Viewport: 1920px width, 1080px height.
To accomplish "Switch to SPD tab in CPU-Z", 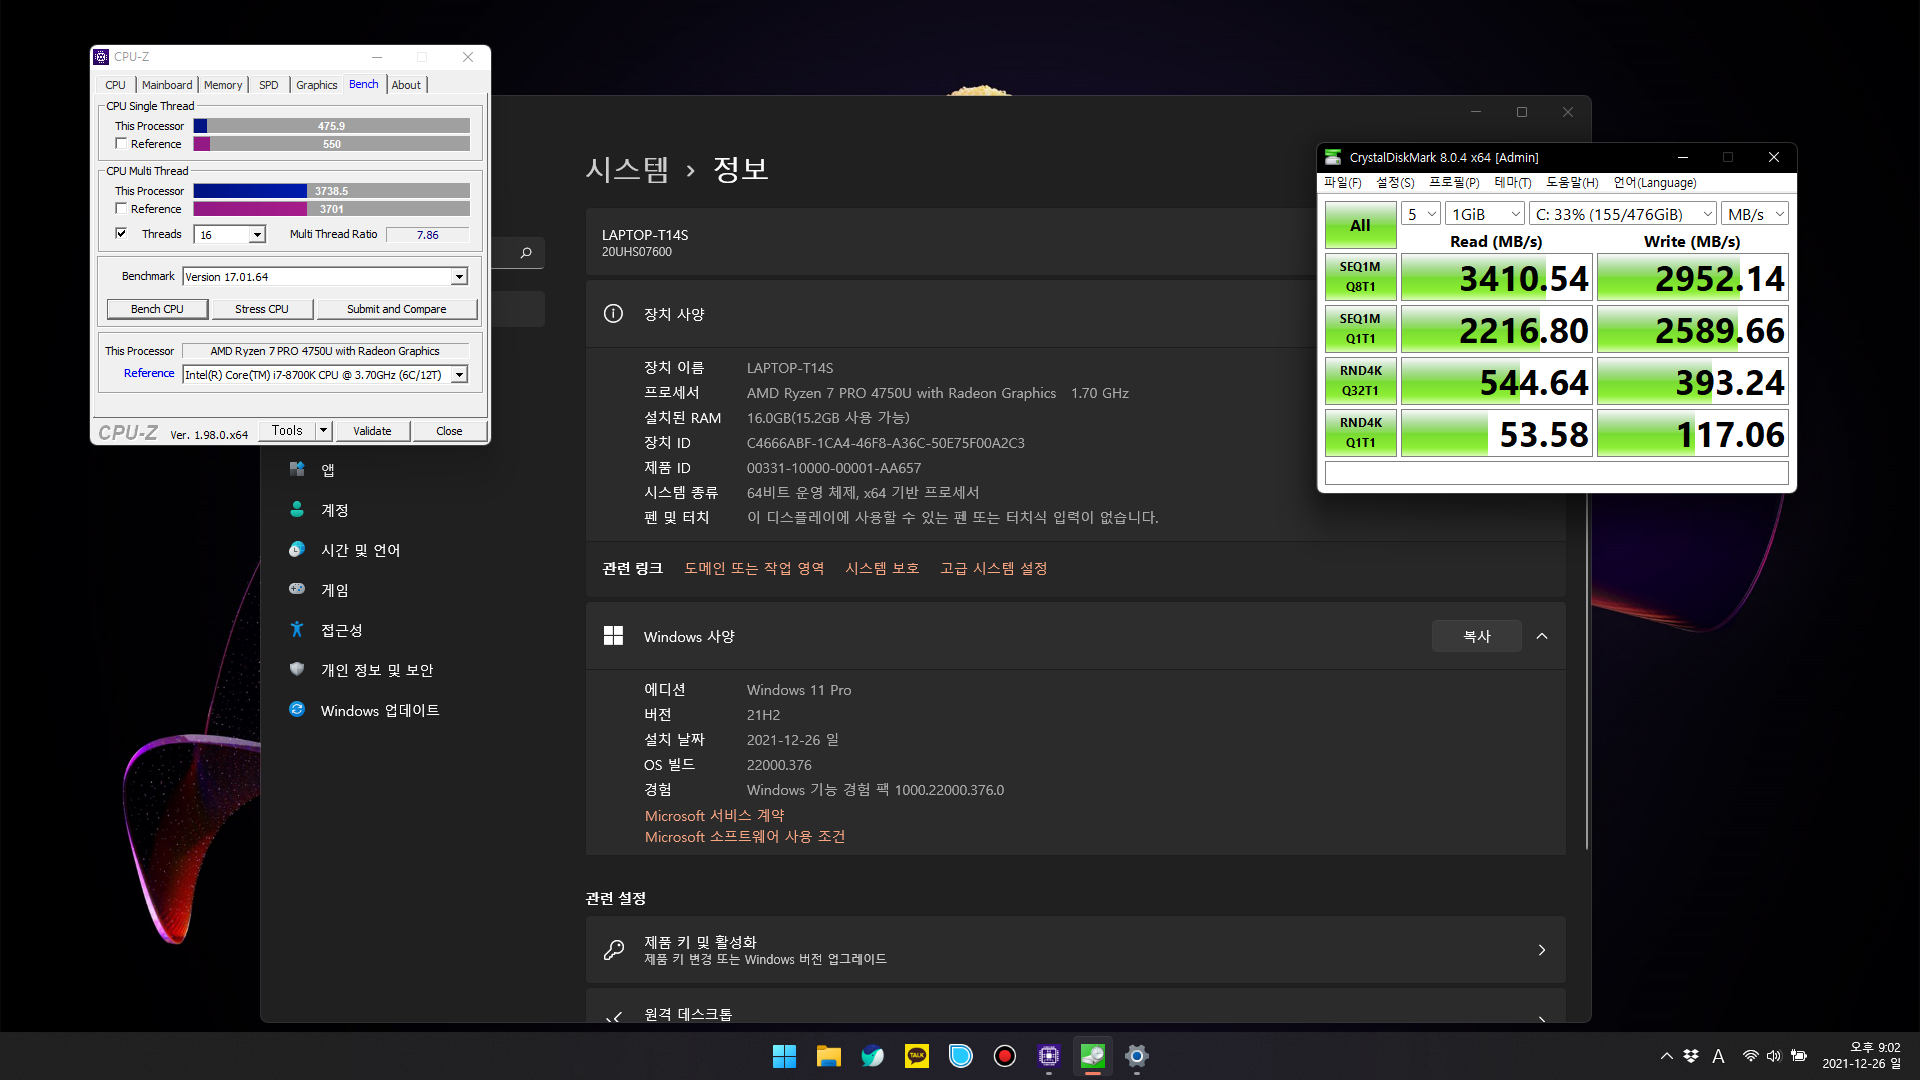I will pyautogui.click(x=269, y=85).
